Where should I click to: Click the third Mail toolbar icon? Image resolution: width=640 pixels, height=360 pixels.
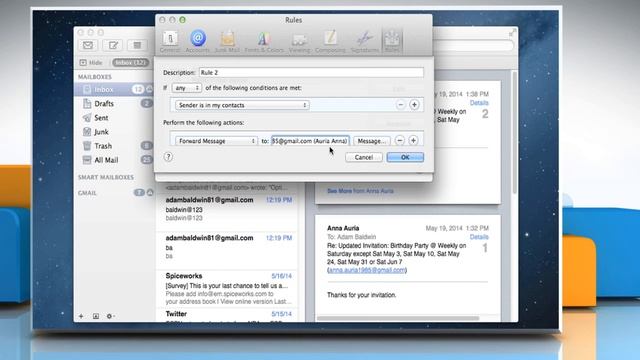click(138, 45)
